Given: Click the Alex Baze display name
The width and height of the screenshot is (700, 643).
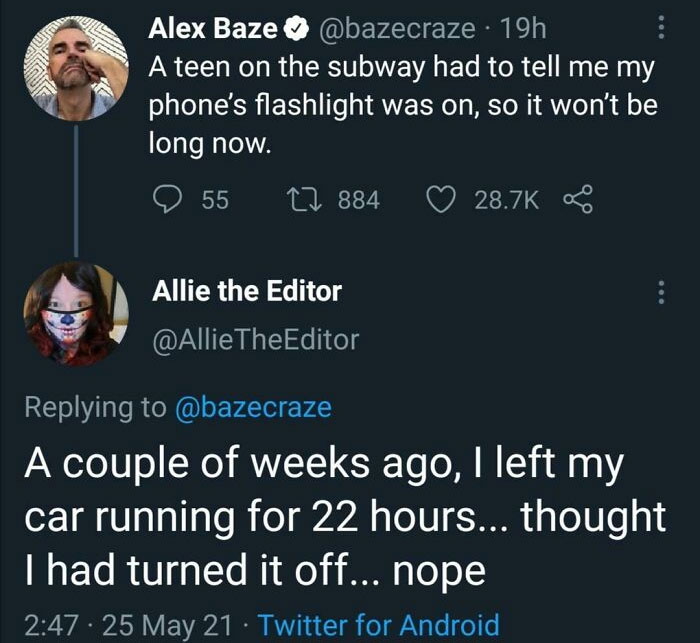Looking at the screenshot, I should click(x=212, y=30).
